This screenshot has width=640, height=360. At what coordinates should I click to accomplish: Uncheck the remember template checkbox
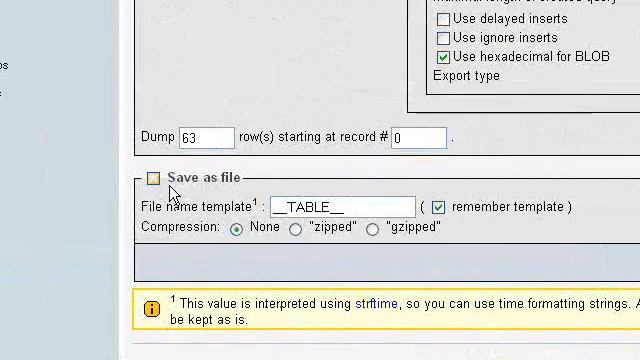point(438,207)
